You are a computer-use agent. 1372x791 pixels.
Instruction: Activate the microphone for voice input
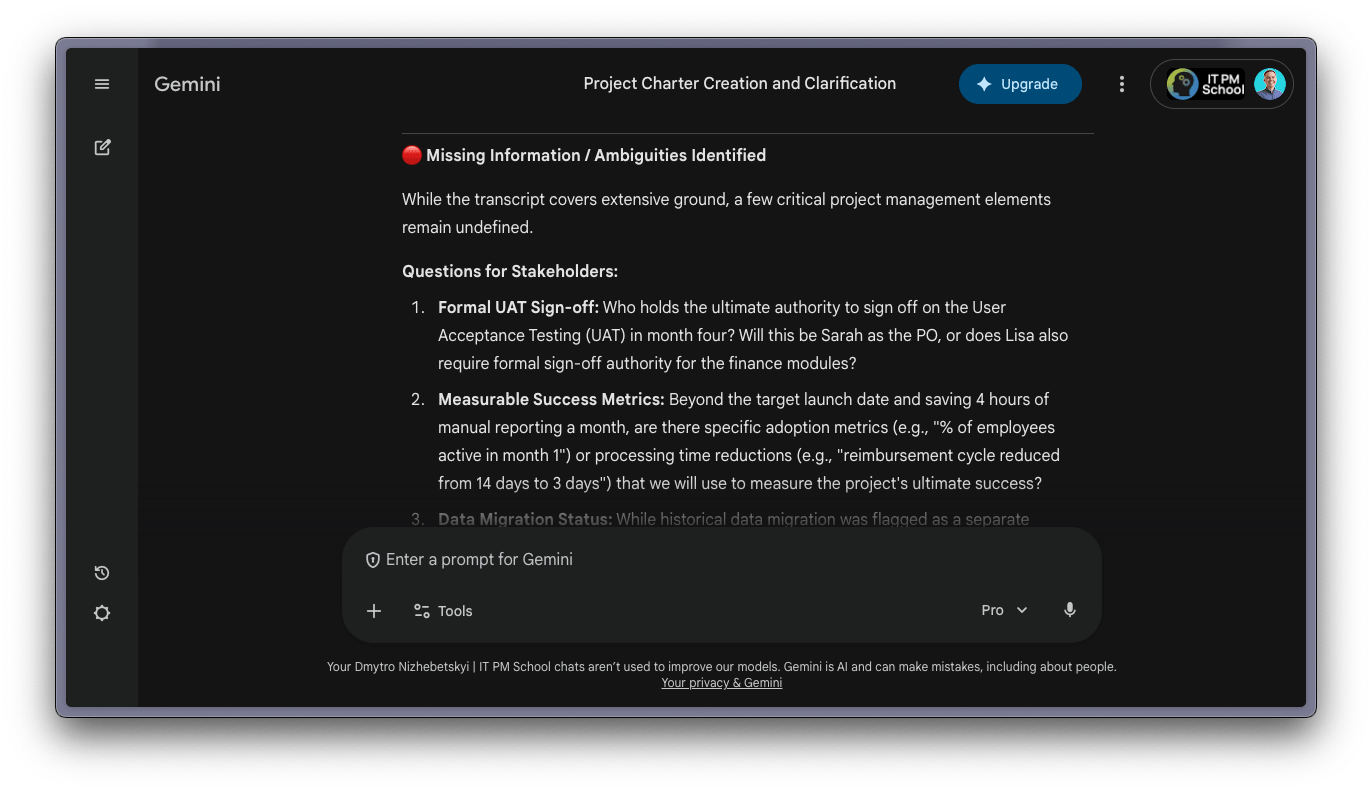click(x=1070, y=610)
